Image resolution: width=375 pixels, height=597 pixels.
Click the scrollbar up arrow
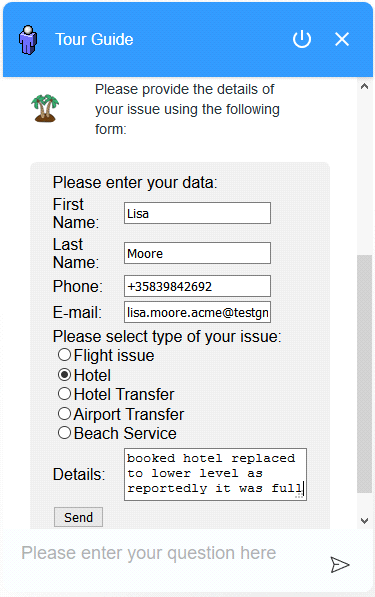pos(364,86)
